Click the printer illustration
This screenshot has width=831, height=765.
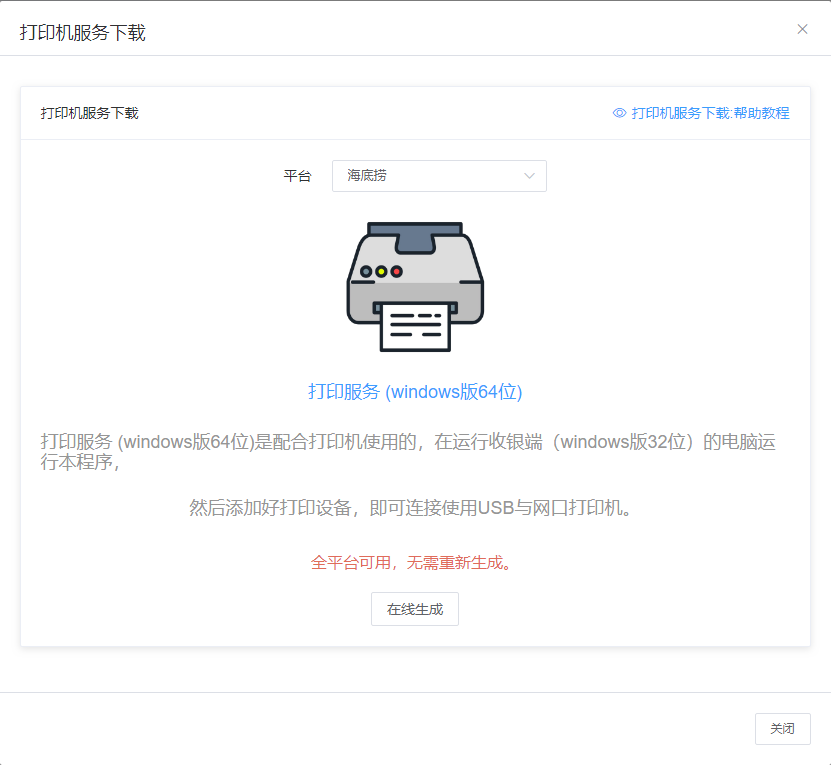tap(415, 286)
